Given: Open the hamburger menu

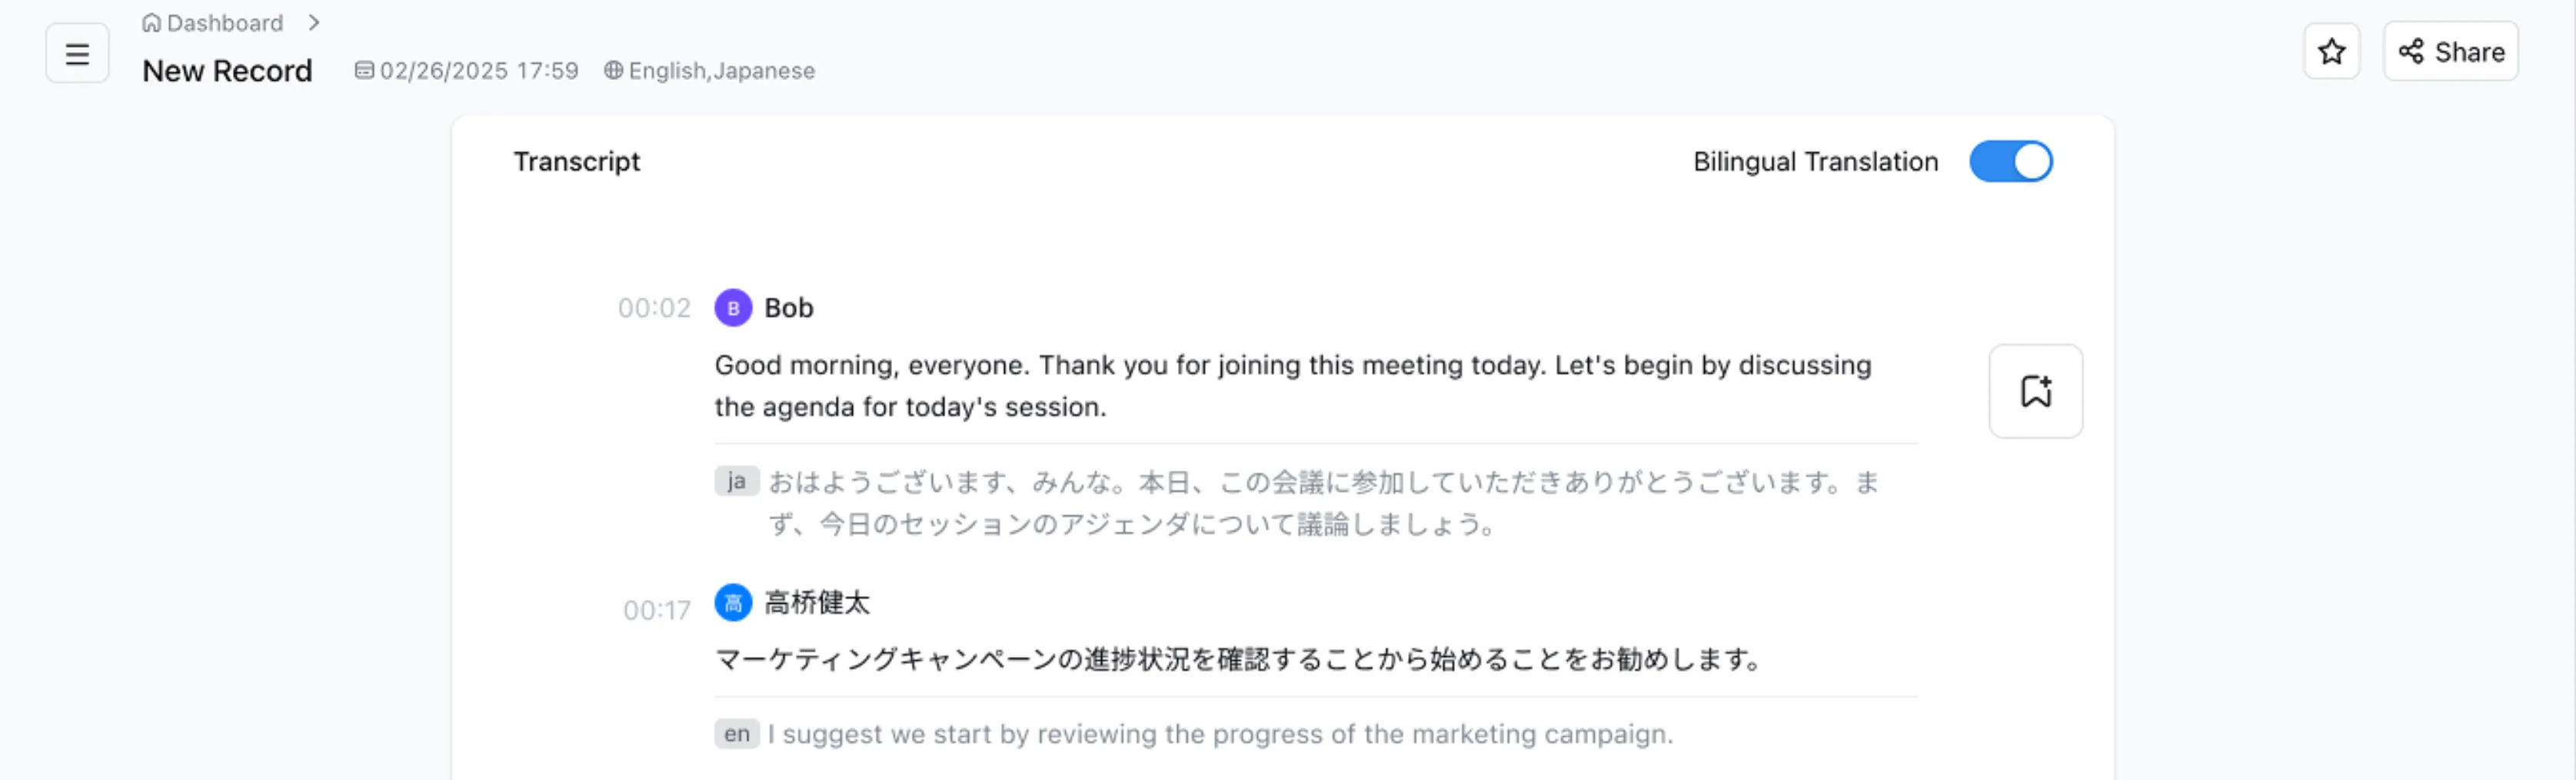Looking at the screenshot, I should (77, 53).
